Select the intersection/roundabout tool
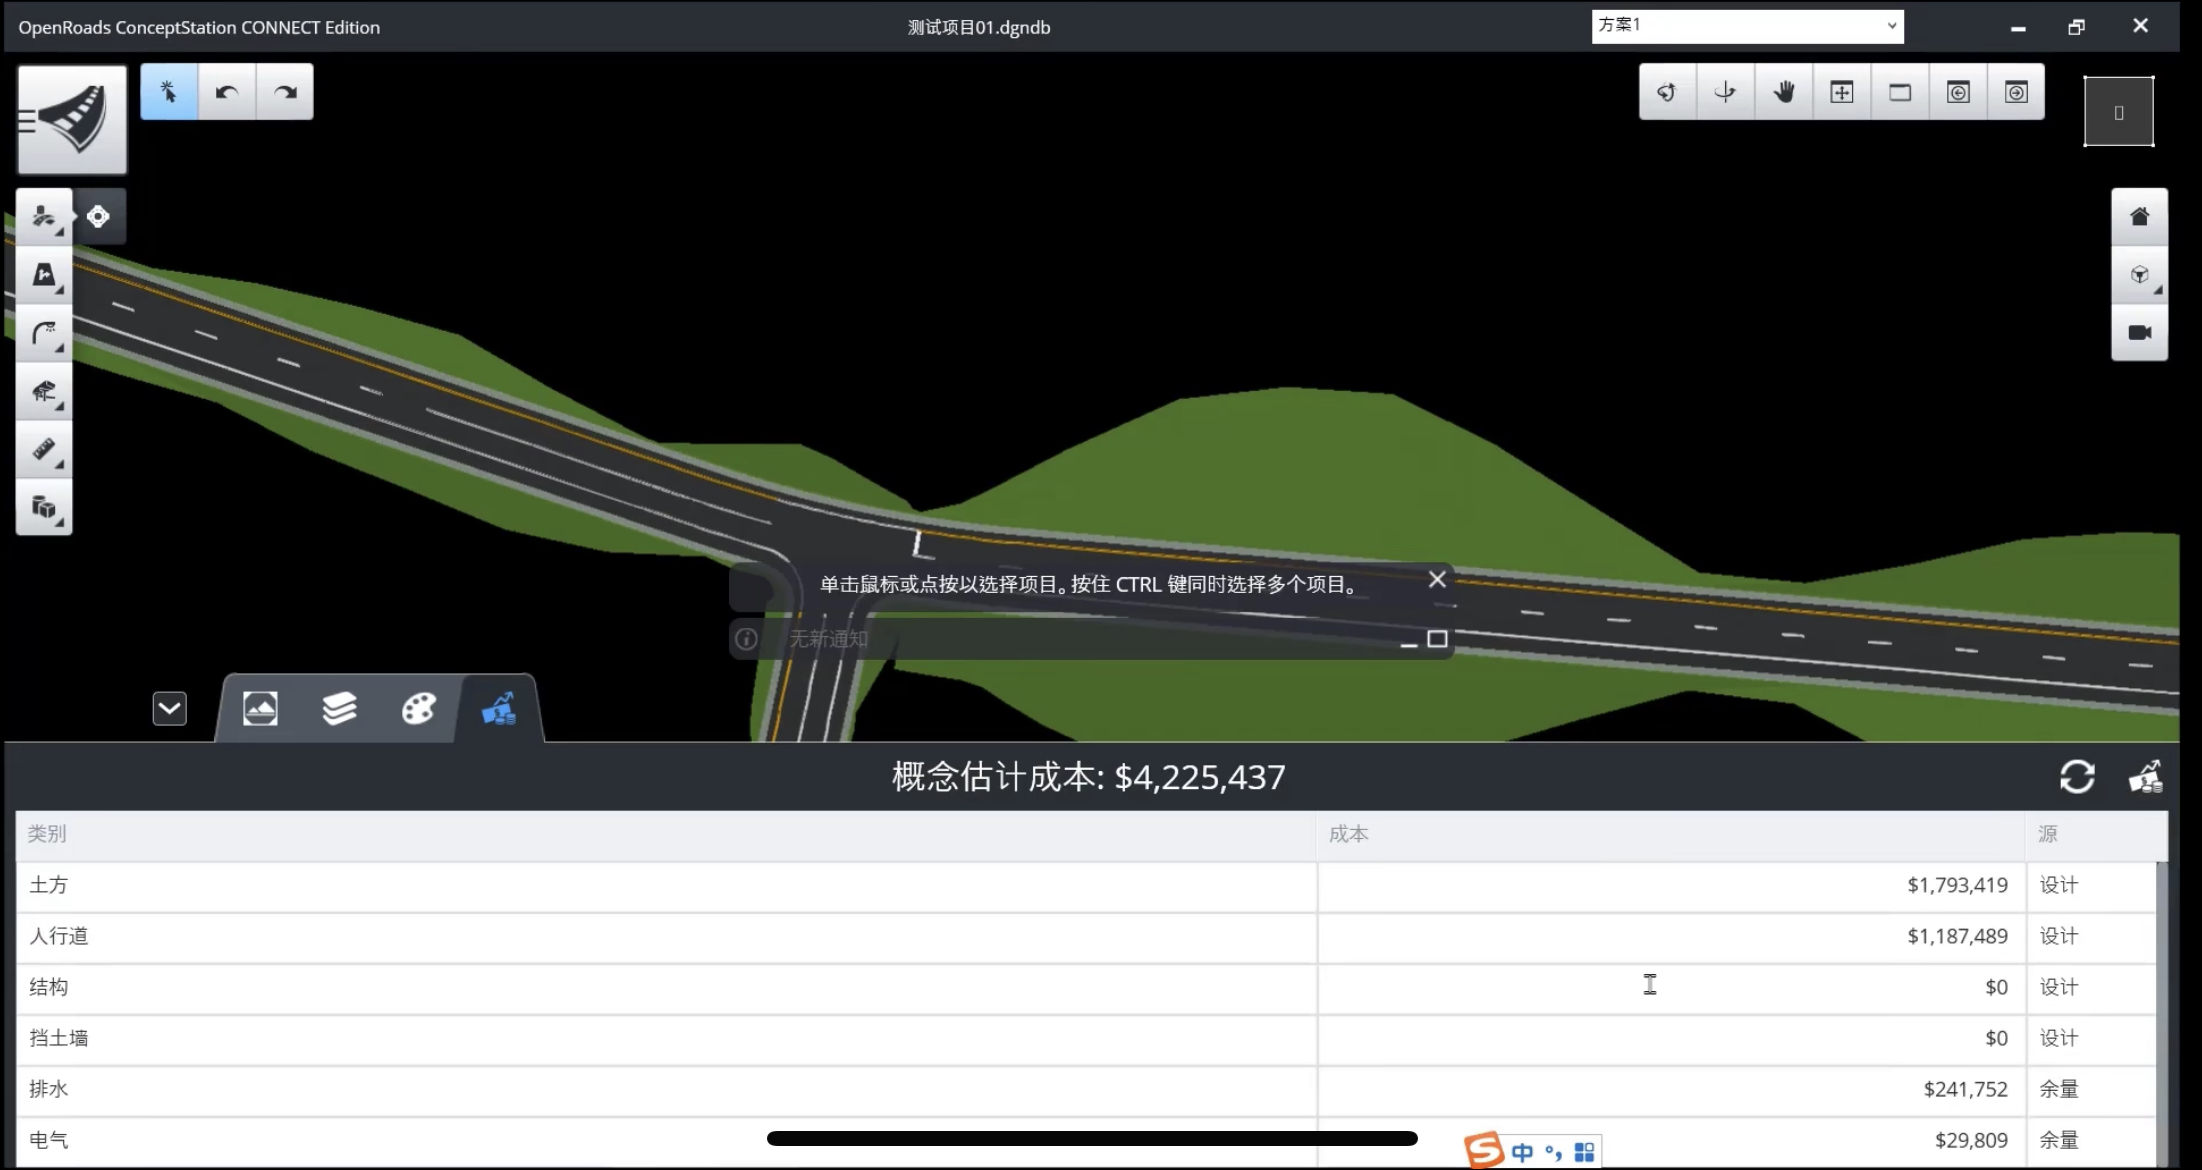 pos(44,275)
